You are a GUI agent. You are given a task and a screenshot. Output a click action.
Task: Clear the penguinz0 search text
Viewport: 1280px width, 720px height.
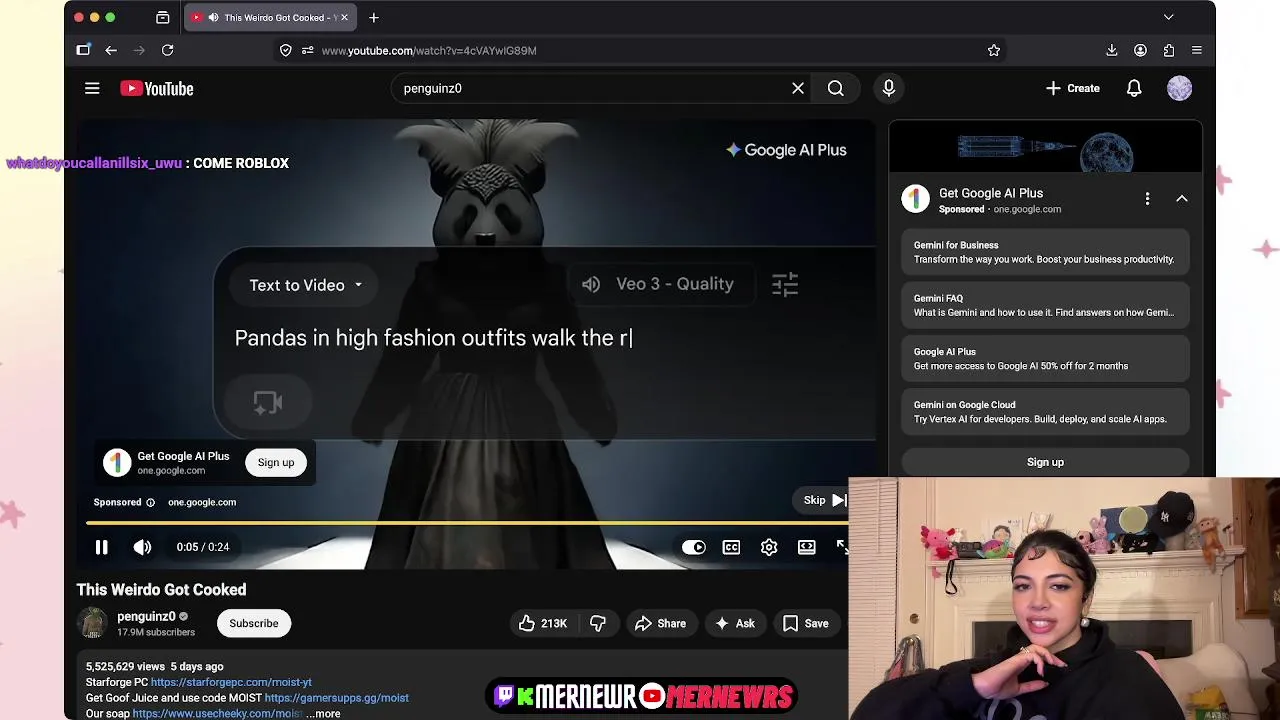(x=798, y=88)
